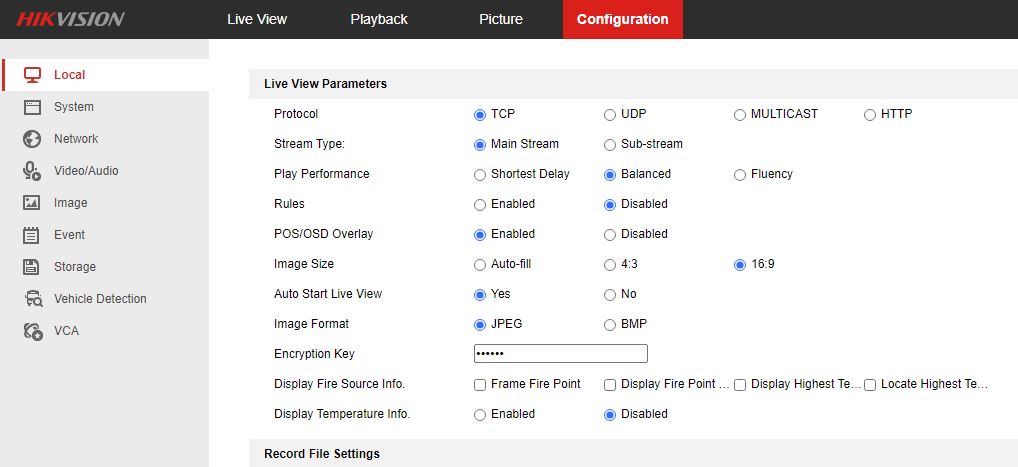
Task: Switch to the Live View tab
Action: click(257, 19)
